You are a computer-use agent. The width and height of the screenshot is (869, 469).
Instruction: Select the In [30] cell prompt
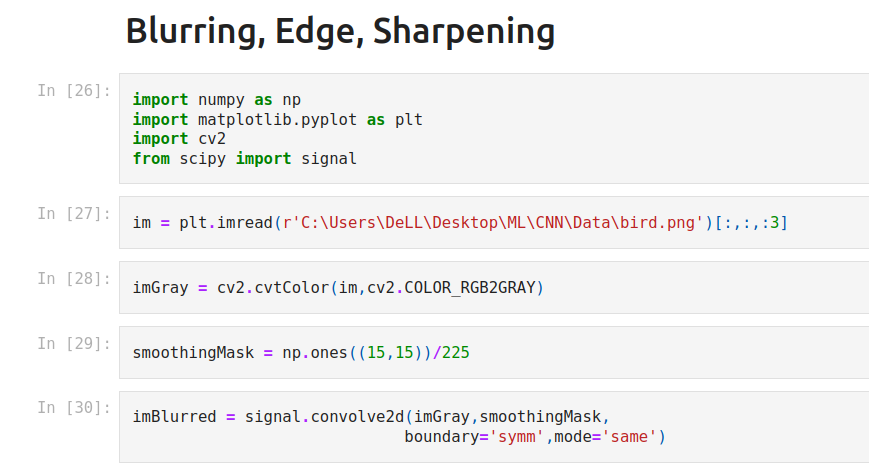74,407
